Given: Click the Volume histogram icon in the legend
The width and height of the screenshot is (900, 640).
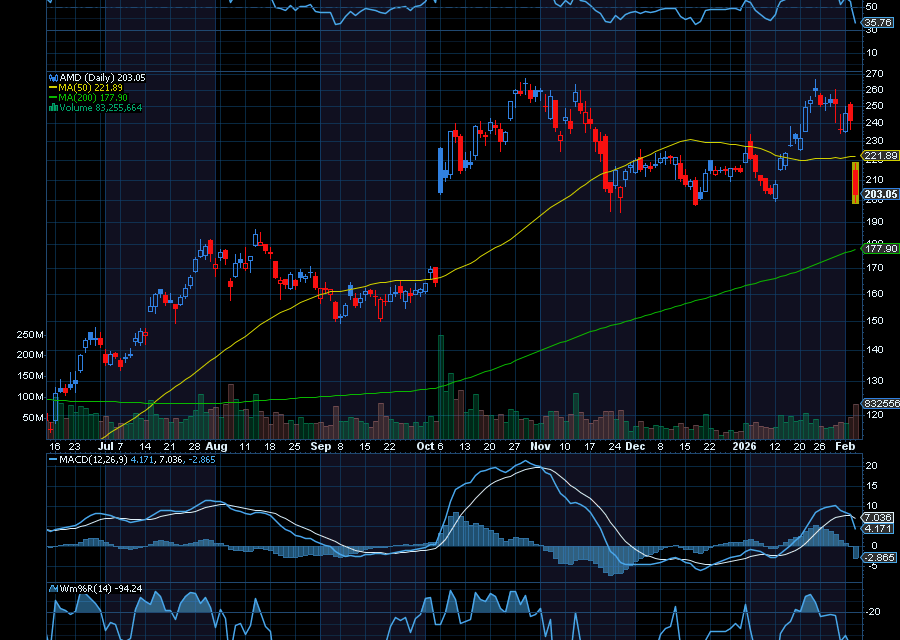Looking at the screenshot, I should 53,106.
